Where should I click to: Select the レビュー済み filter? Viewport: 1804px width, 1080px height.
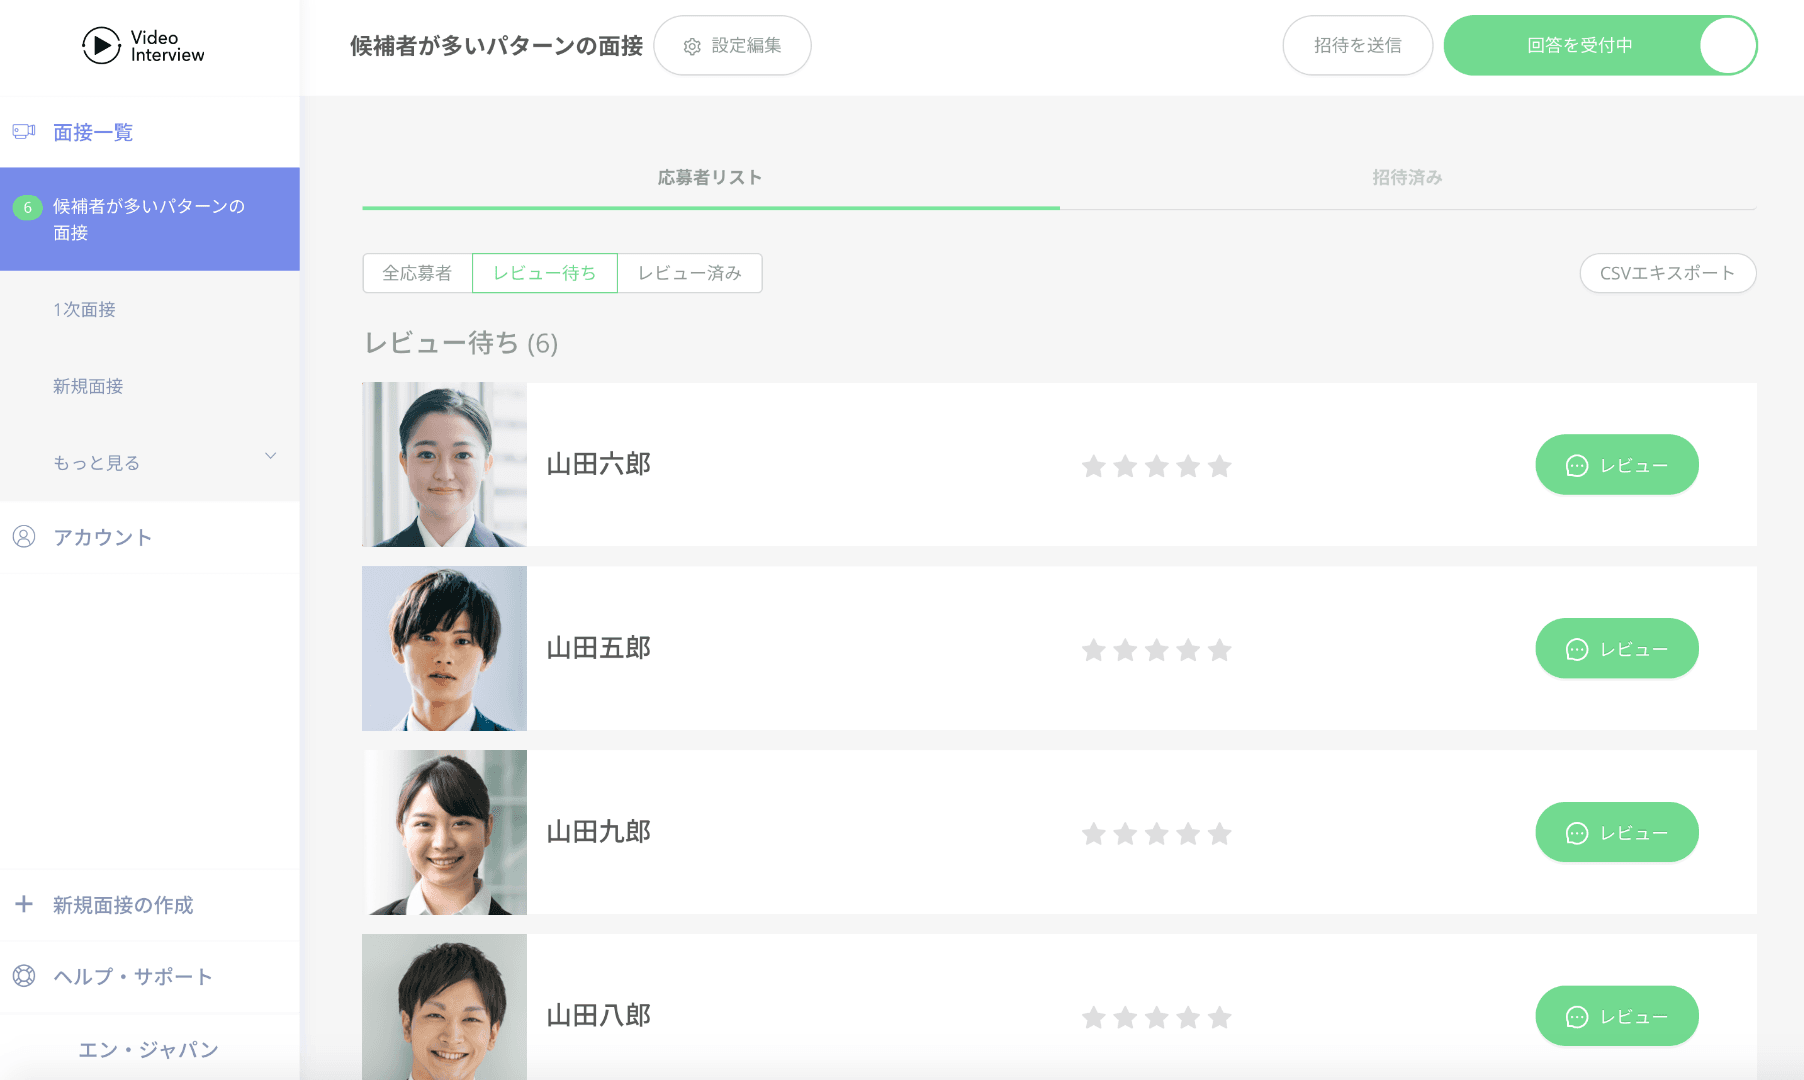click(689, 273)
